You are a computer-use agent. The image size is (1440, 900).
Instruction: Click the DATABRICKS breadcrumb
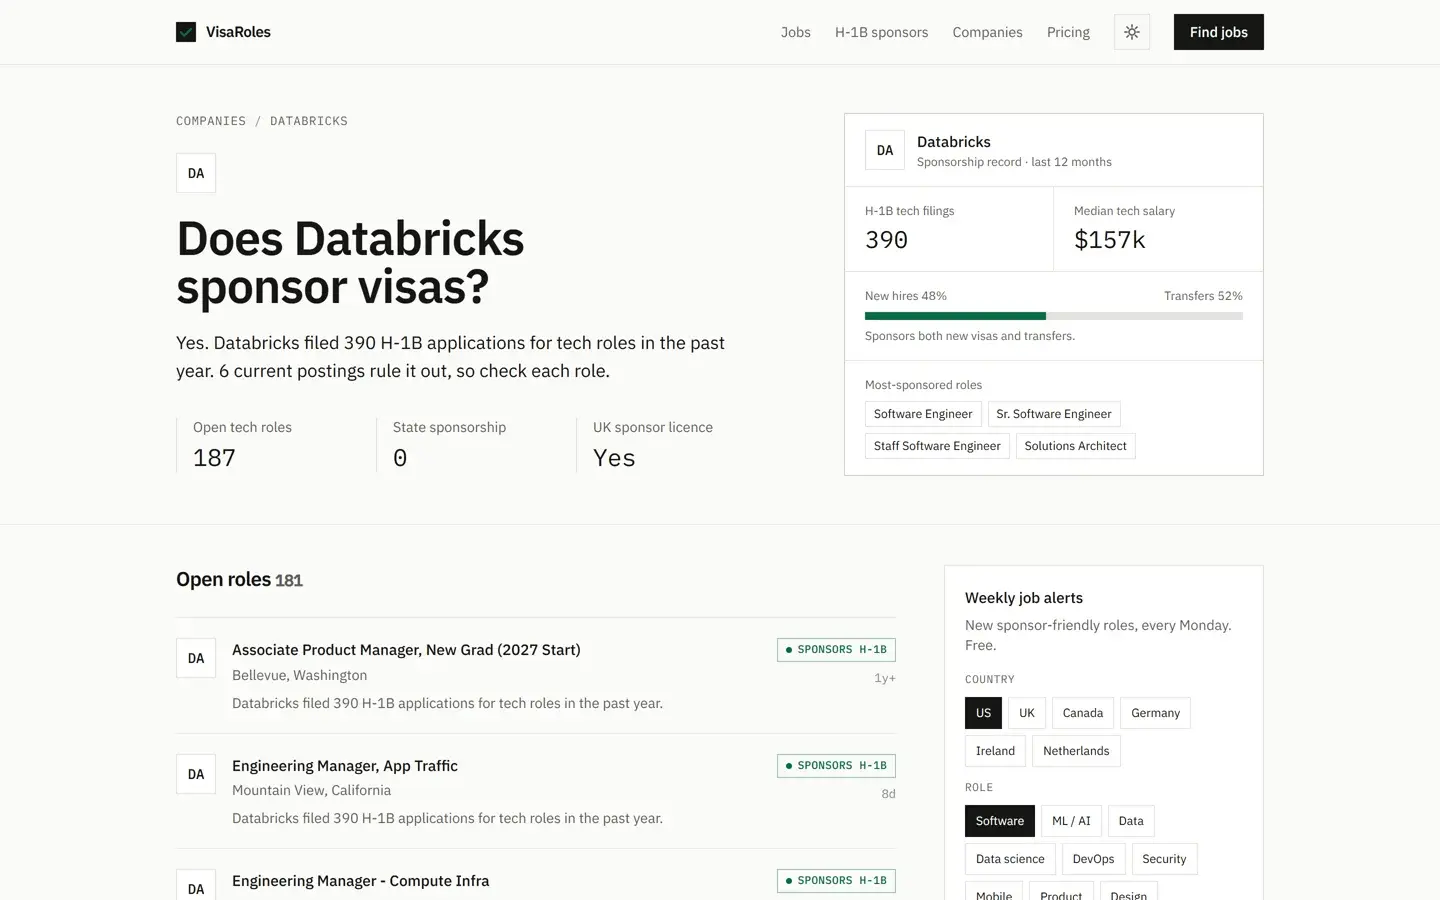click(309, 121)
